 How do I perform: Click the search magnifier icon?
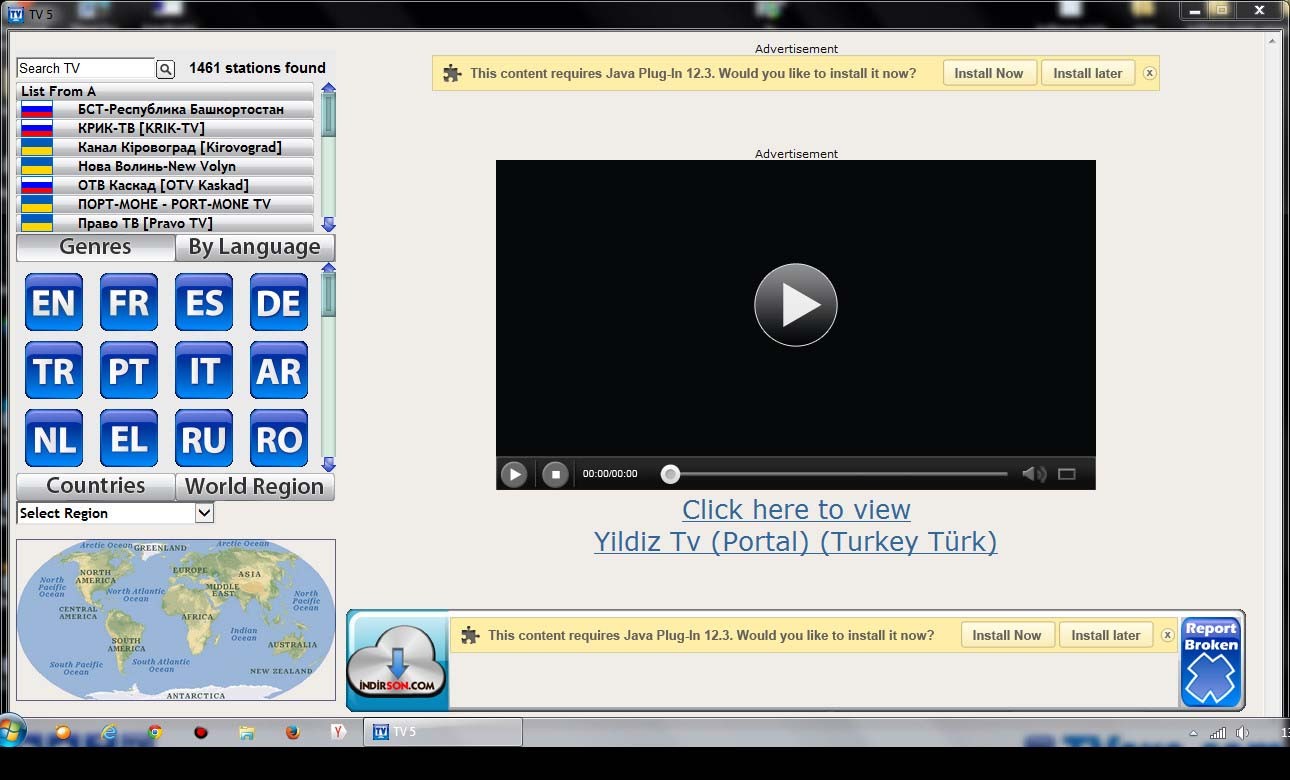(x=165, y=69)
